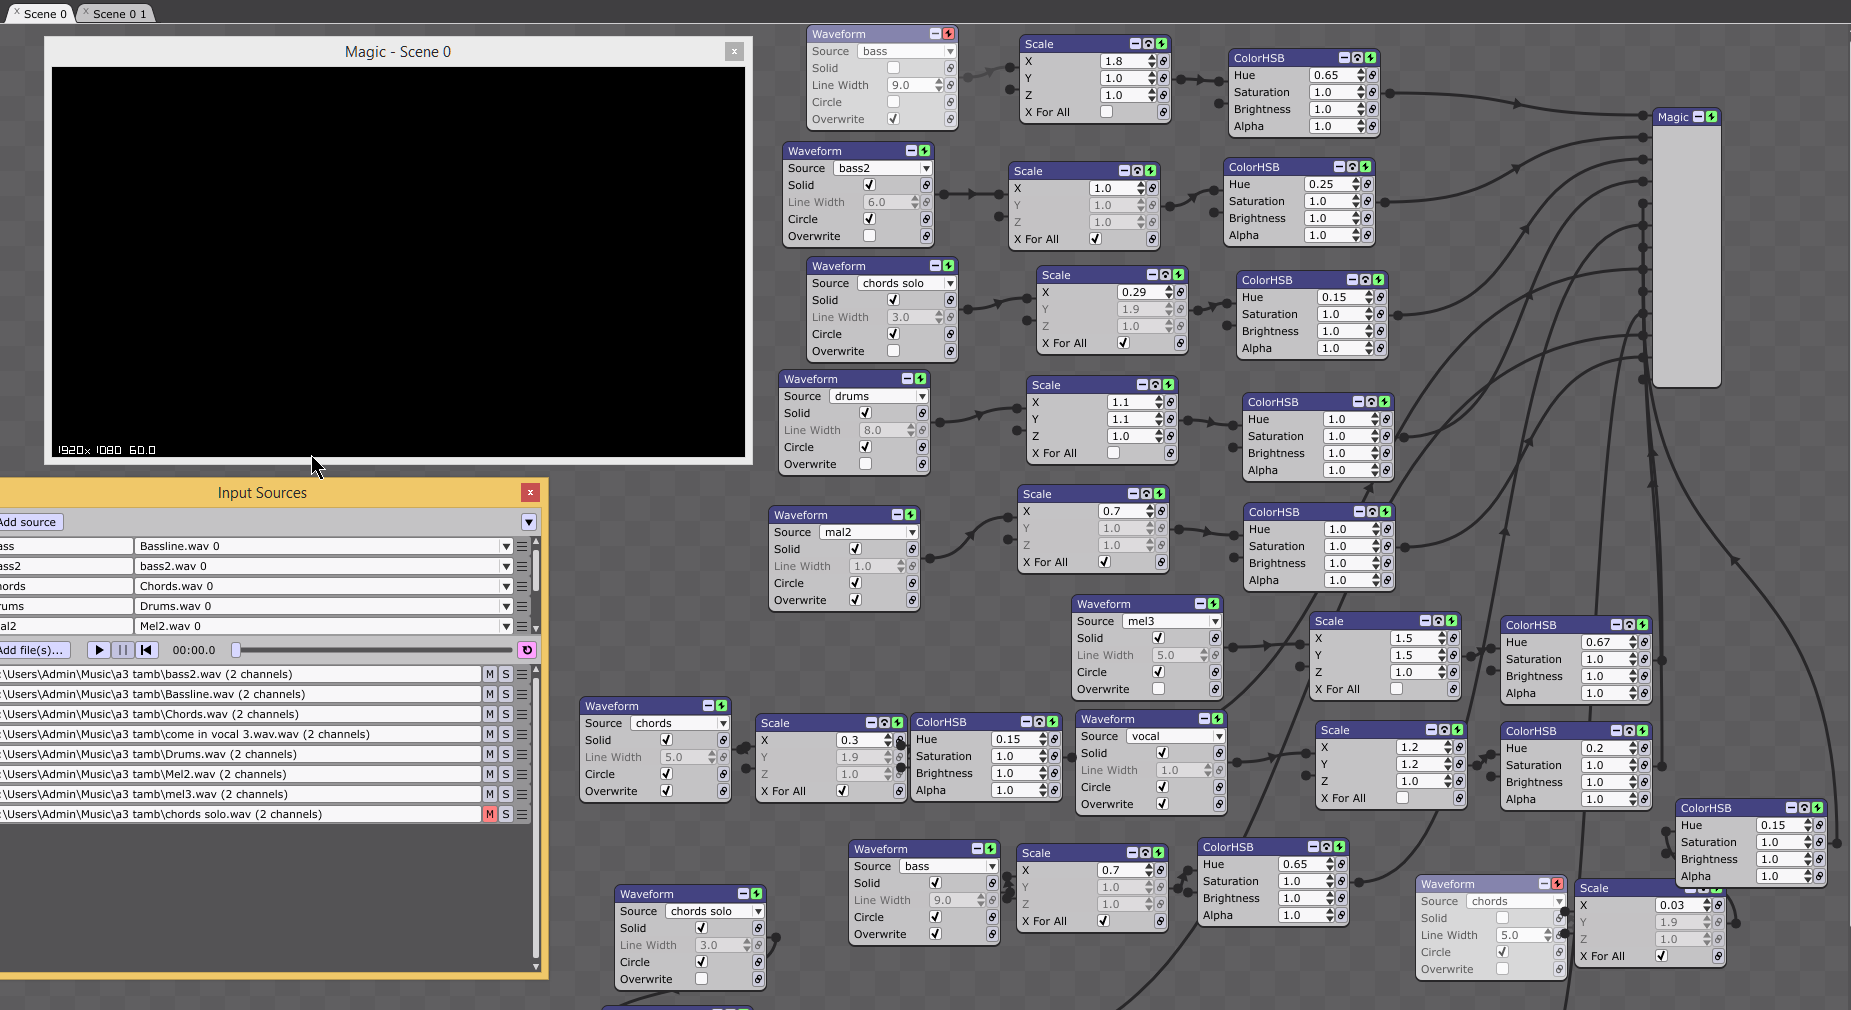
Task: Close the Input Sources panel
Action: tap(530, 492)
